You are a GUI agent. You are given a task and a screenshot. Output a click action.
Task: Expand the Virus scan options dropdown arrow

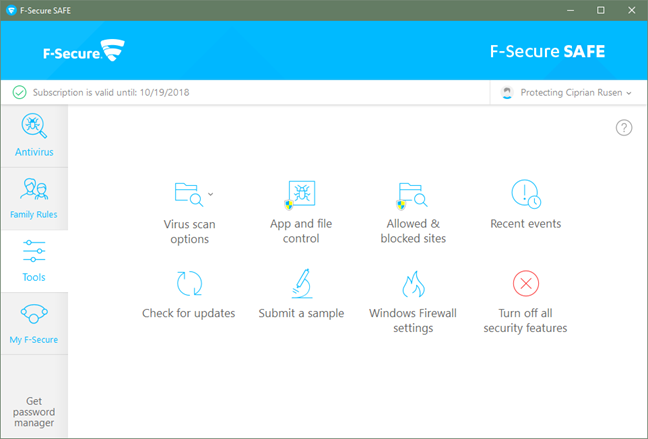click(210, 194)
